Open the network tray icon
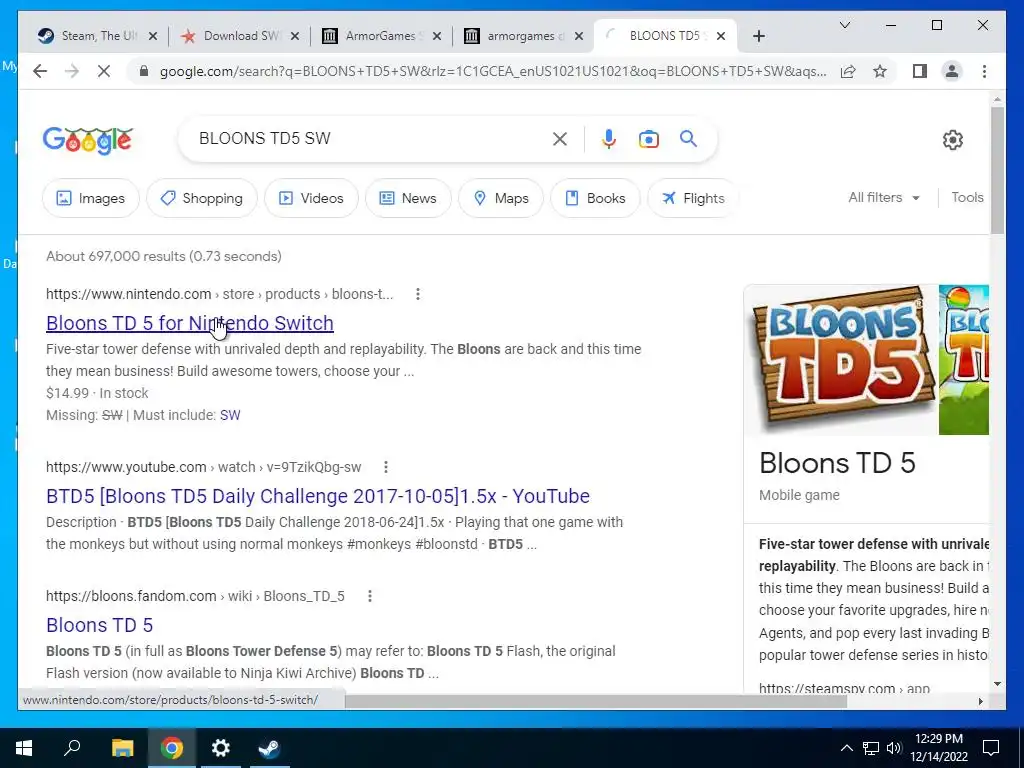The height and width of the screenshot is (768, 1024). coord(871,748)
